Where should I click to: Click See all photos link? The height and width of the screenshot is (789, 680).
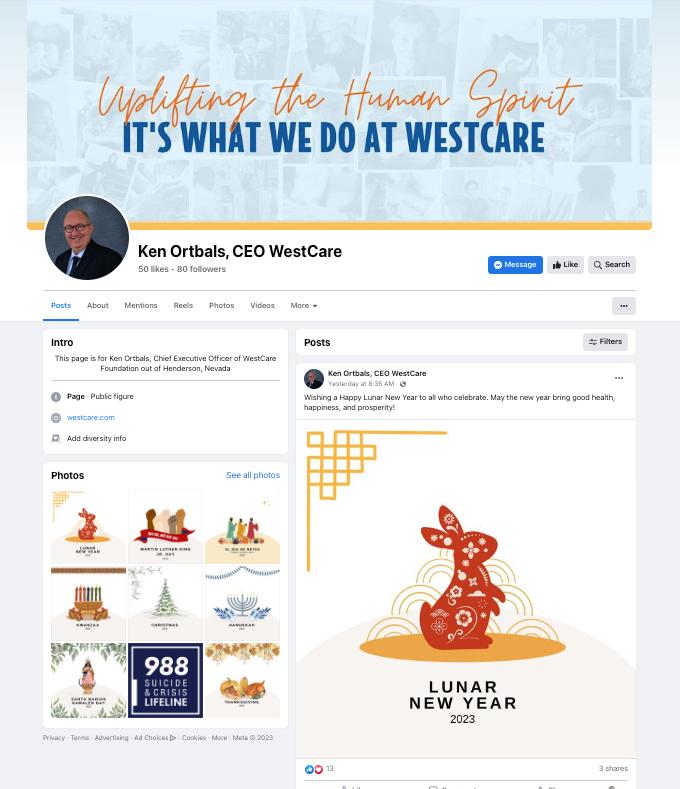[253, 475]
